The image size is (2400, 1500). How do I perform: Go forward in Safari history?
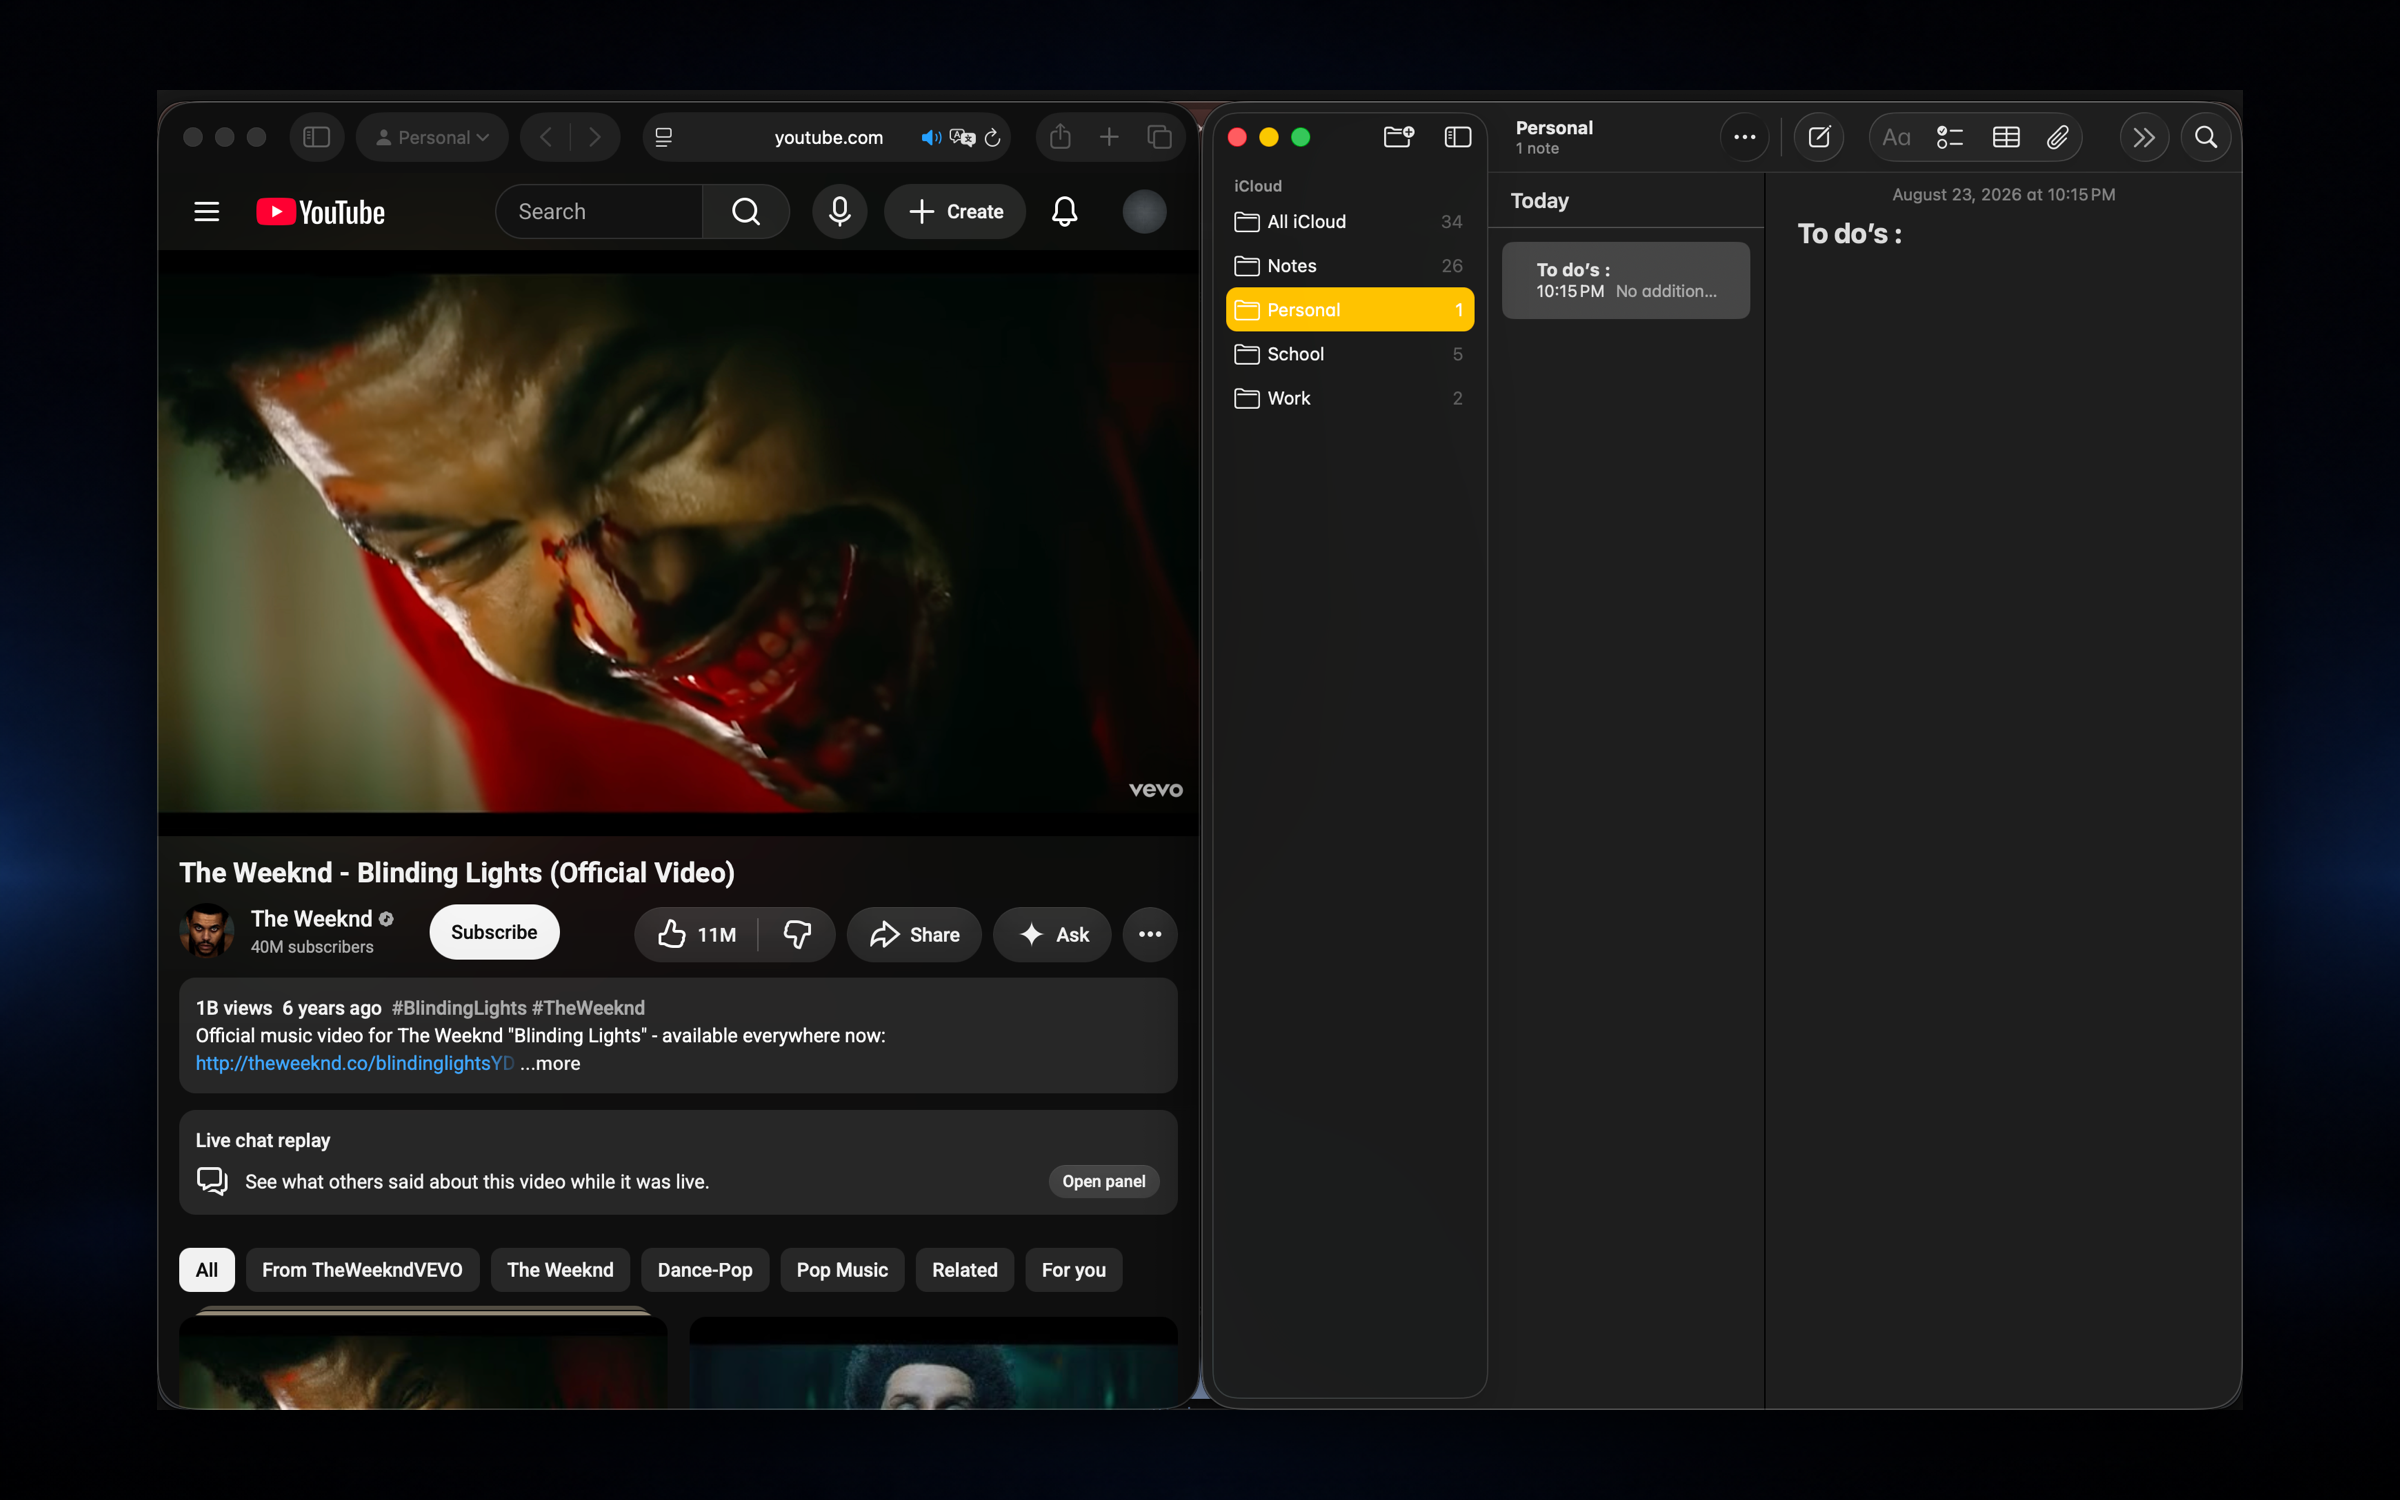pos(595,137)
